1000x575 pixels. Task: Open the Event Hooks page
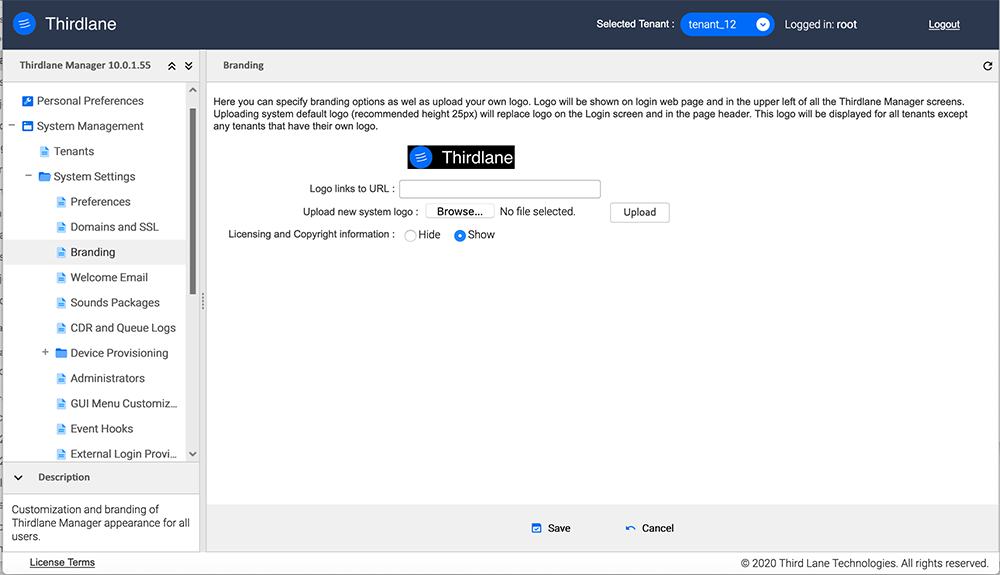[x=101, y=429]
